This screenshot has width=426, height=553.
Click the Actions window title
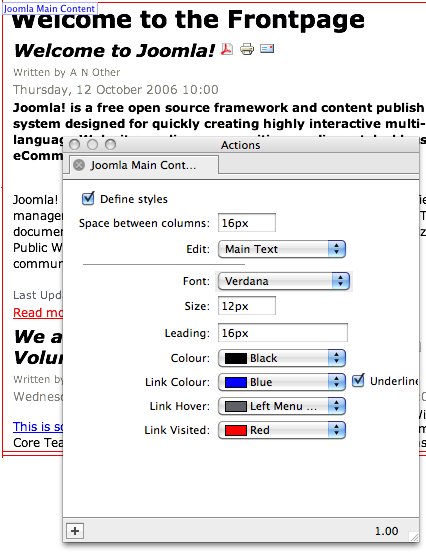pyautogui.click(x=241, y=145)
